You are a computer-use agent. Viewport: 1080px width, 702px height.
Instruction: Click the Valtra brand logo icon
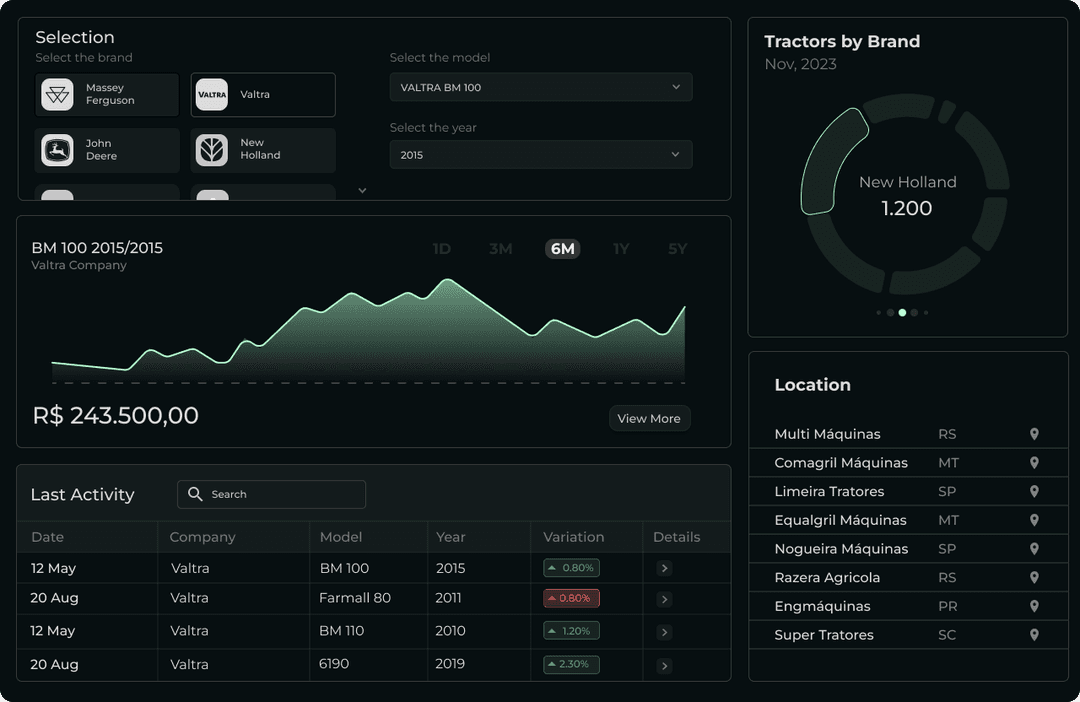(x=212, y=95)
